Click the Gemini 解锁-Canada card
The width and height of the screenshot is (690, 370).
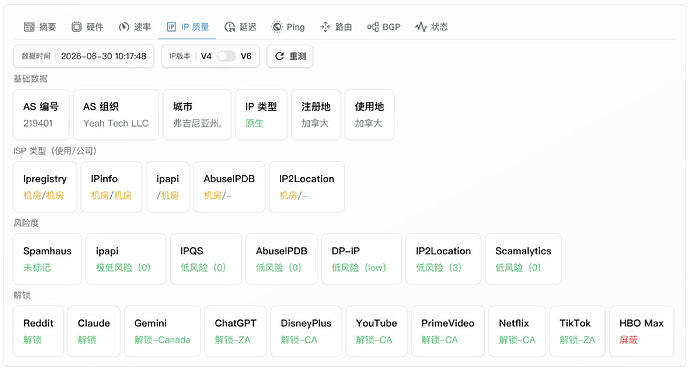point(162,331)
